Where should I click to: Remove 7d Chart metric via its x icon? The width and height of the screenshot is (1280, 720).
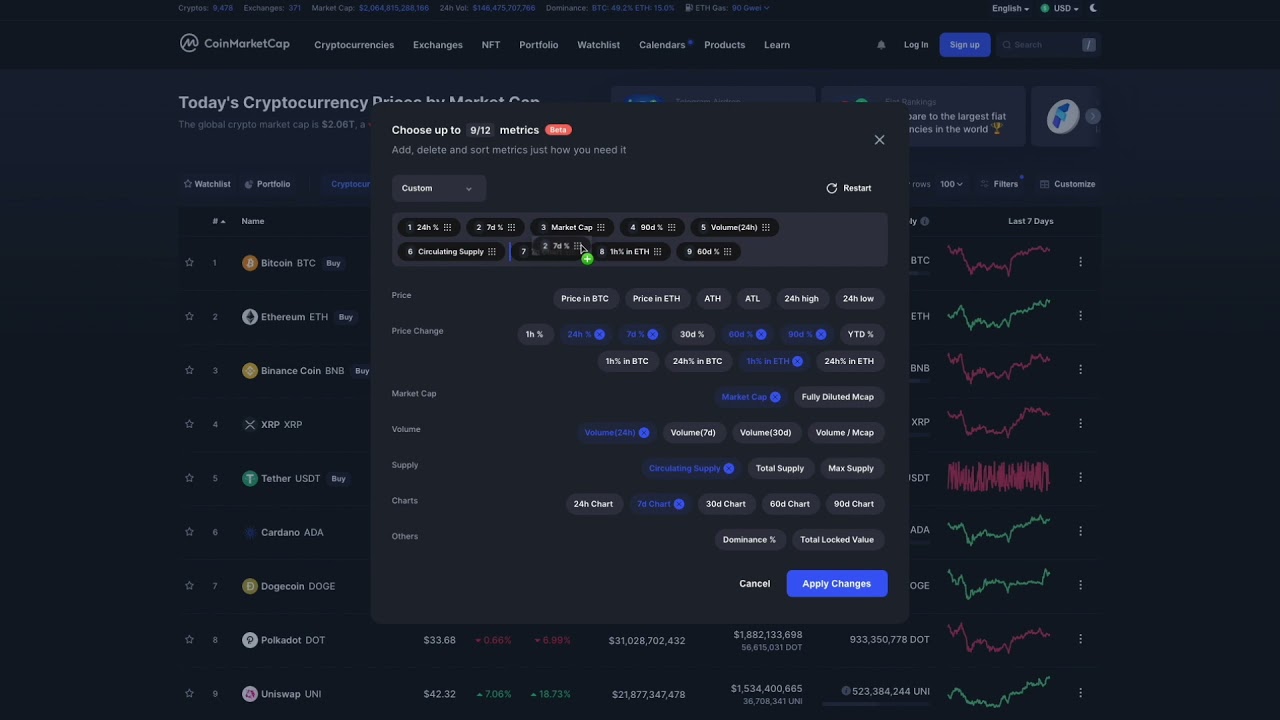[x=678, y=504]
